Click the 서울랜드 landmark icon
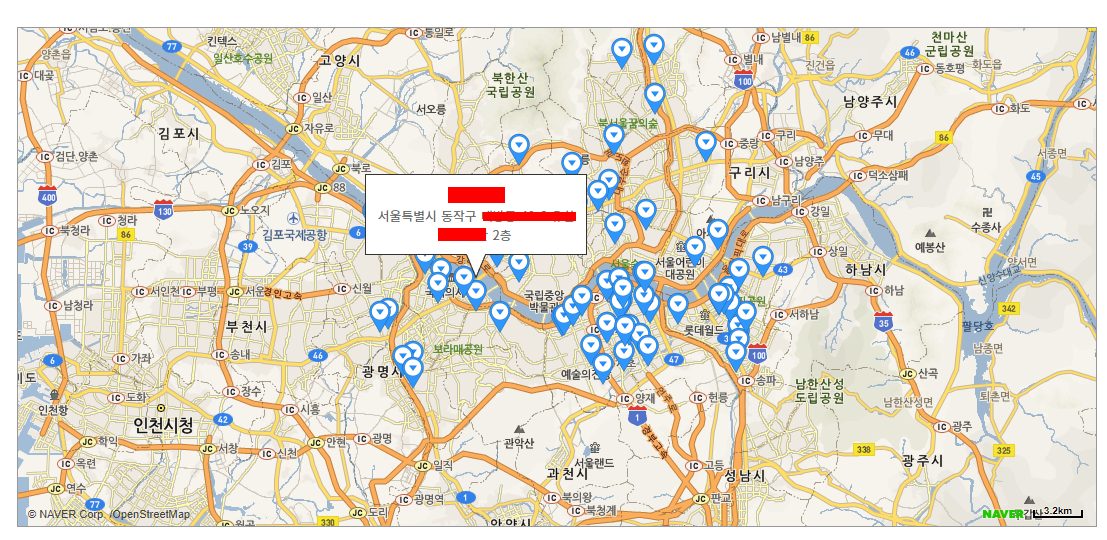Image resolution: width=1107 pixels, height=540 pixels. 595,447
